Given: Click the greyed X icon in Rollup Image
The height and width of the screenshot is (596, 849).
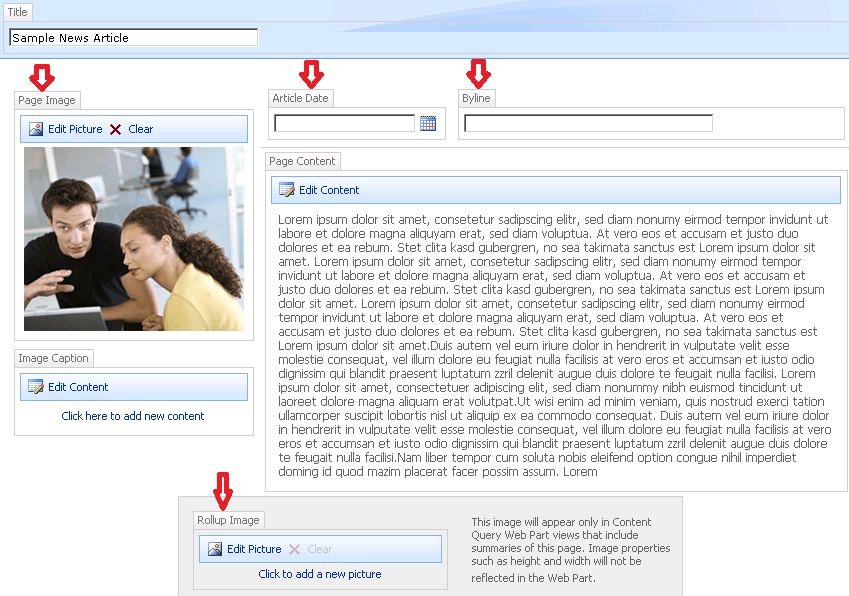Looking at the screenshot, I should pos(295,549).
